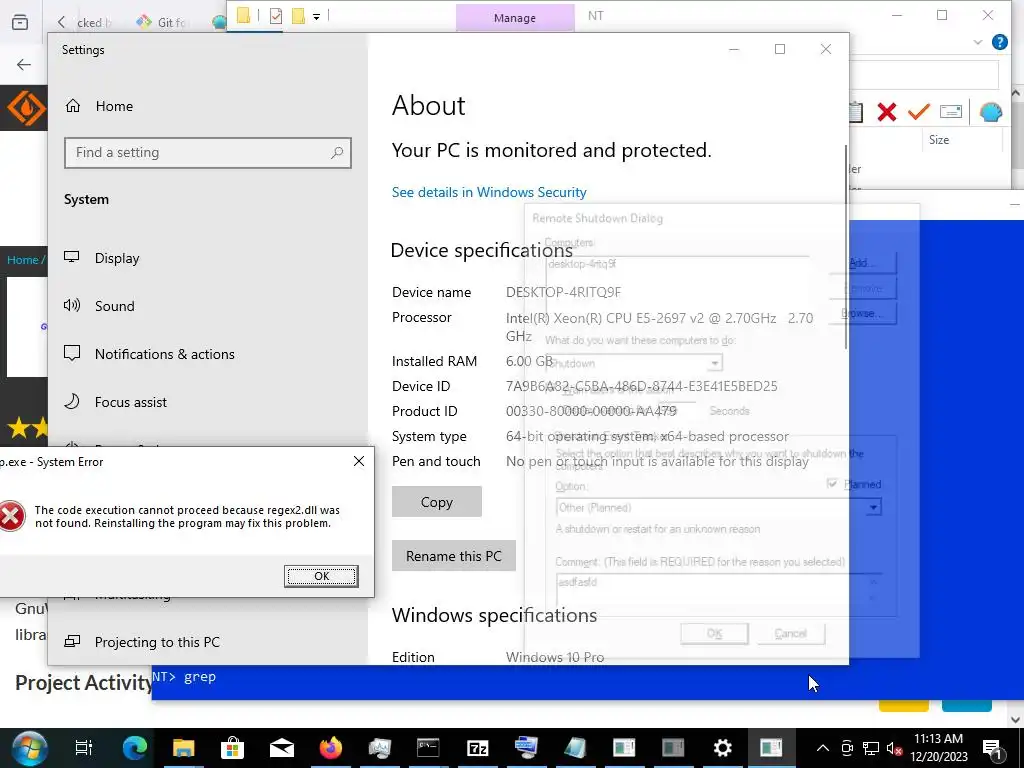Open File Explorer from taskbar
The height and width of the screenshot is (768, 1024).
point(184,748)
